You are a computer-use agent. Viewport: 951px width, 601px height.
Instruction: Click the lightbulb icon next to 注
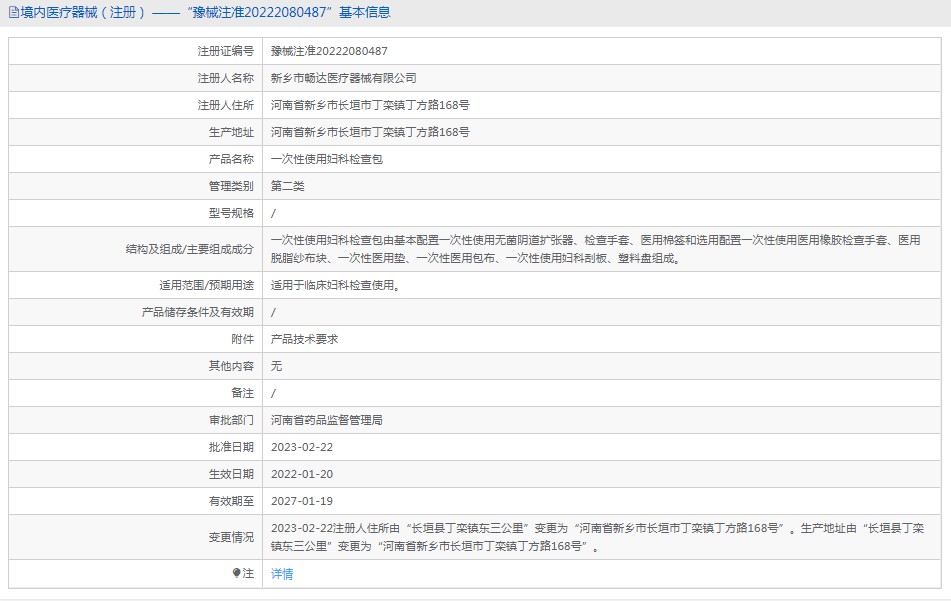[236, 574]
